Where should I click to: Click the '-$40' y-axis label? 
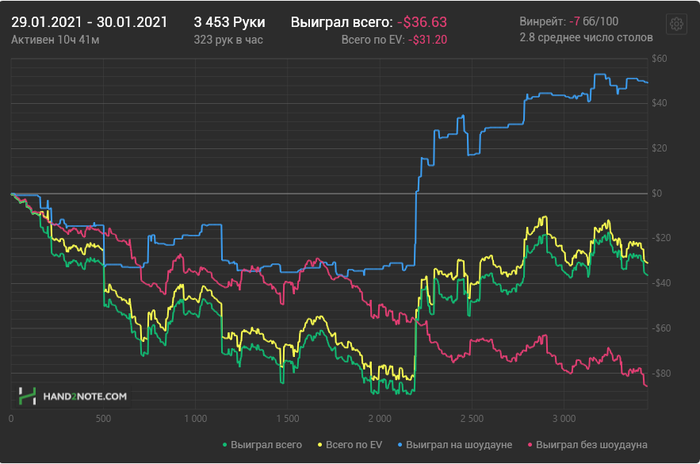point(661,283)
